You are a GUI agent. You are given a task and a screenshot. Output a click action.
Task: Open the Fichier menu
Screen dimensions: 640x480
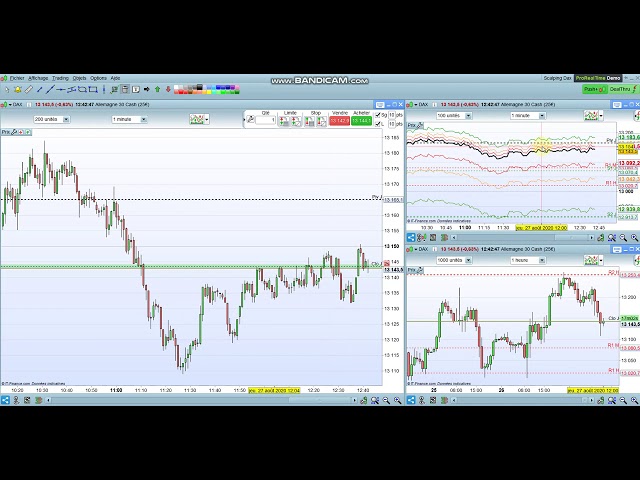(17, 78)
